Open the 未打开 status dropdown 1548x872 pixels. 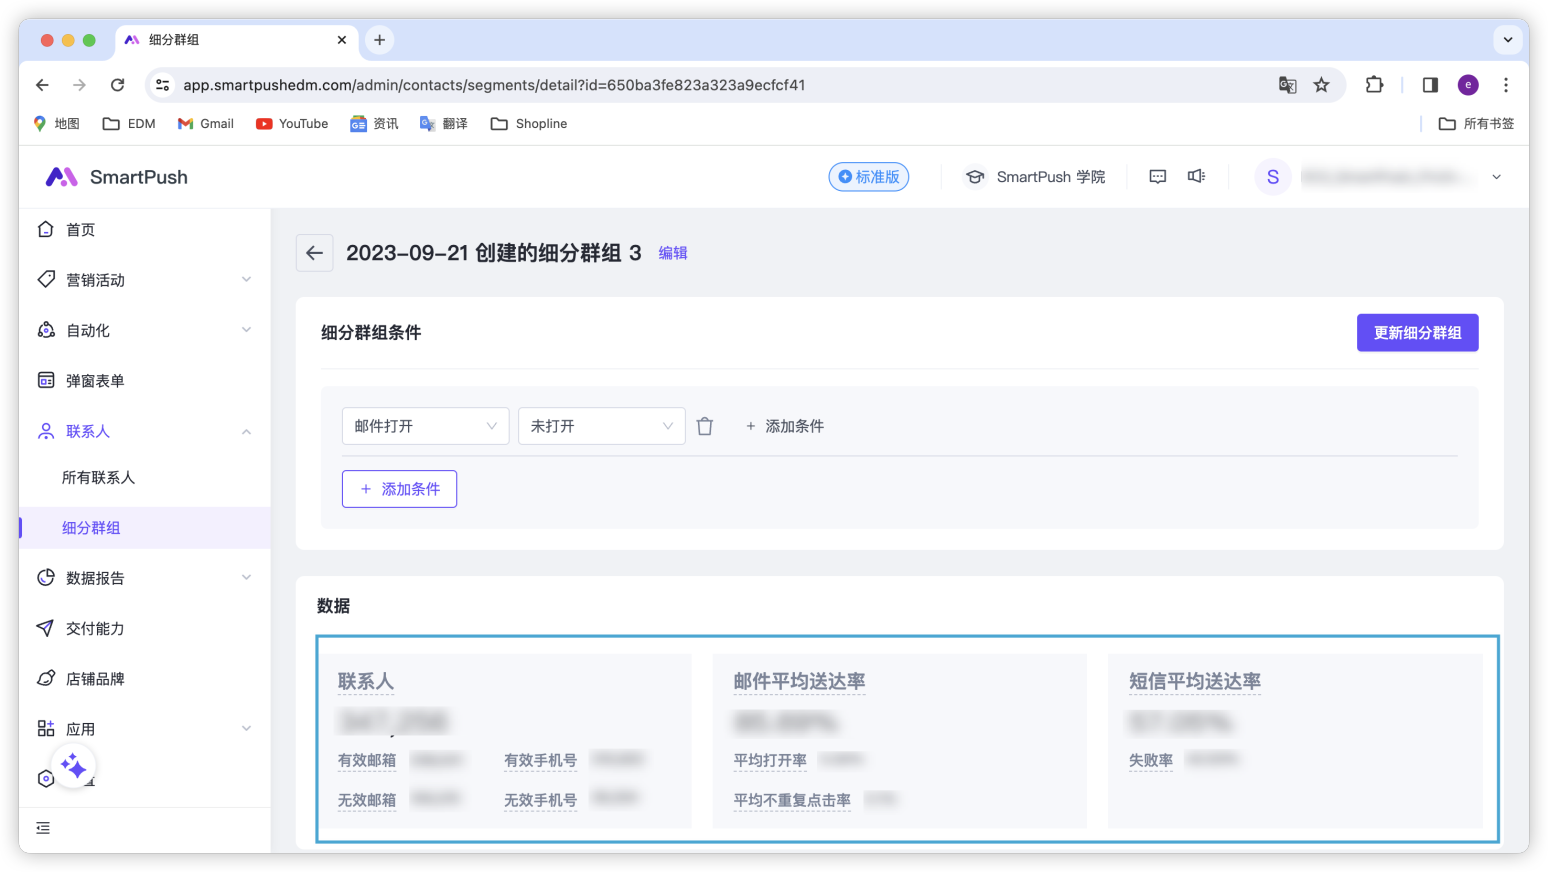(601, 426)
